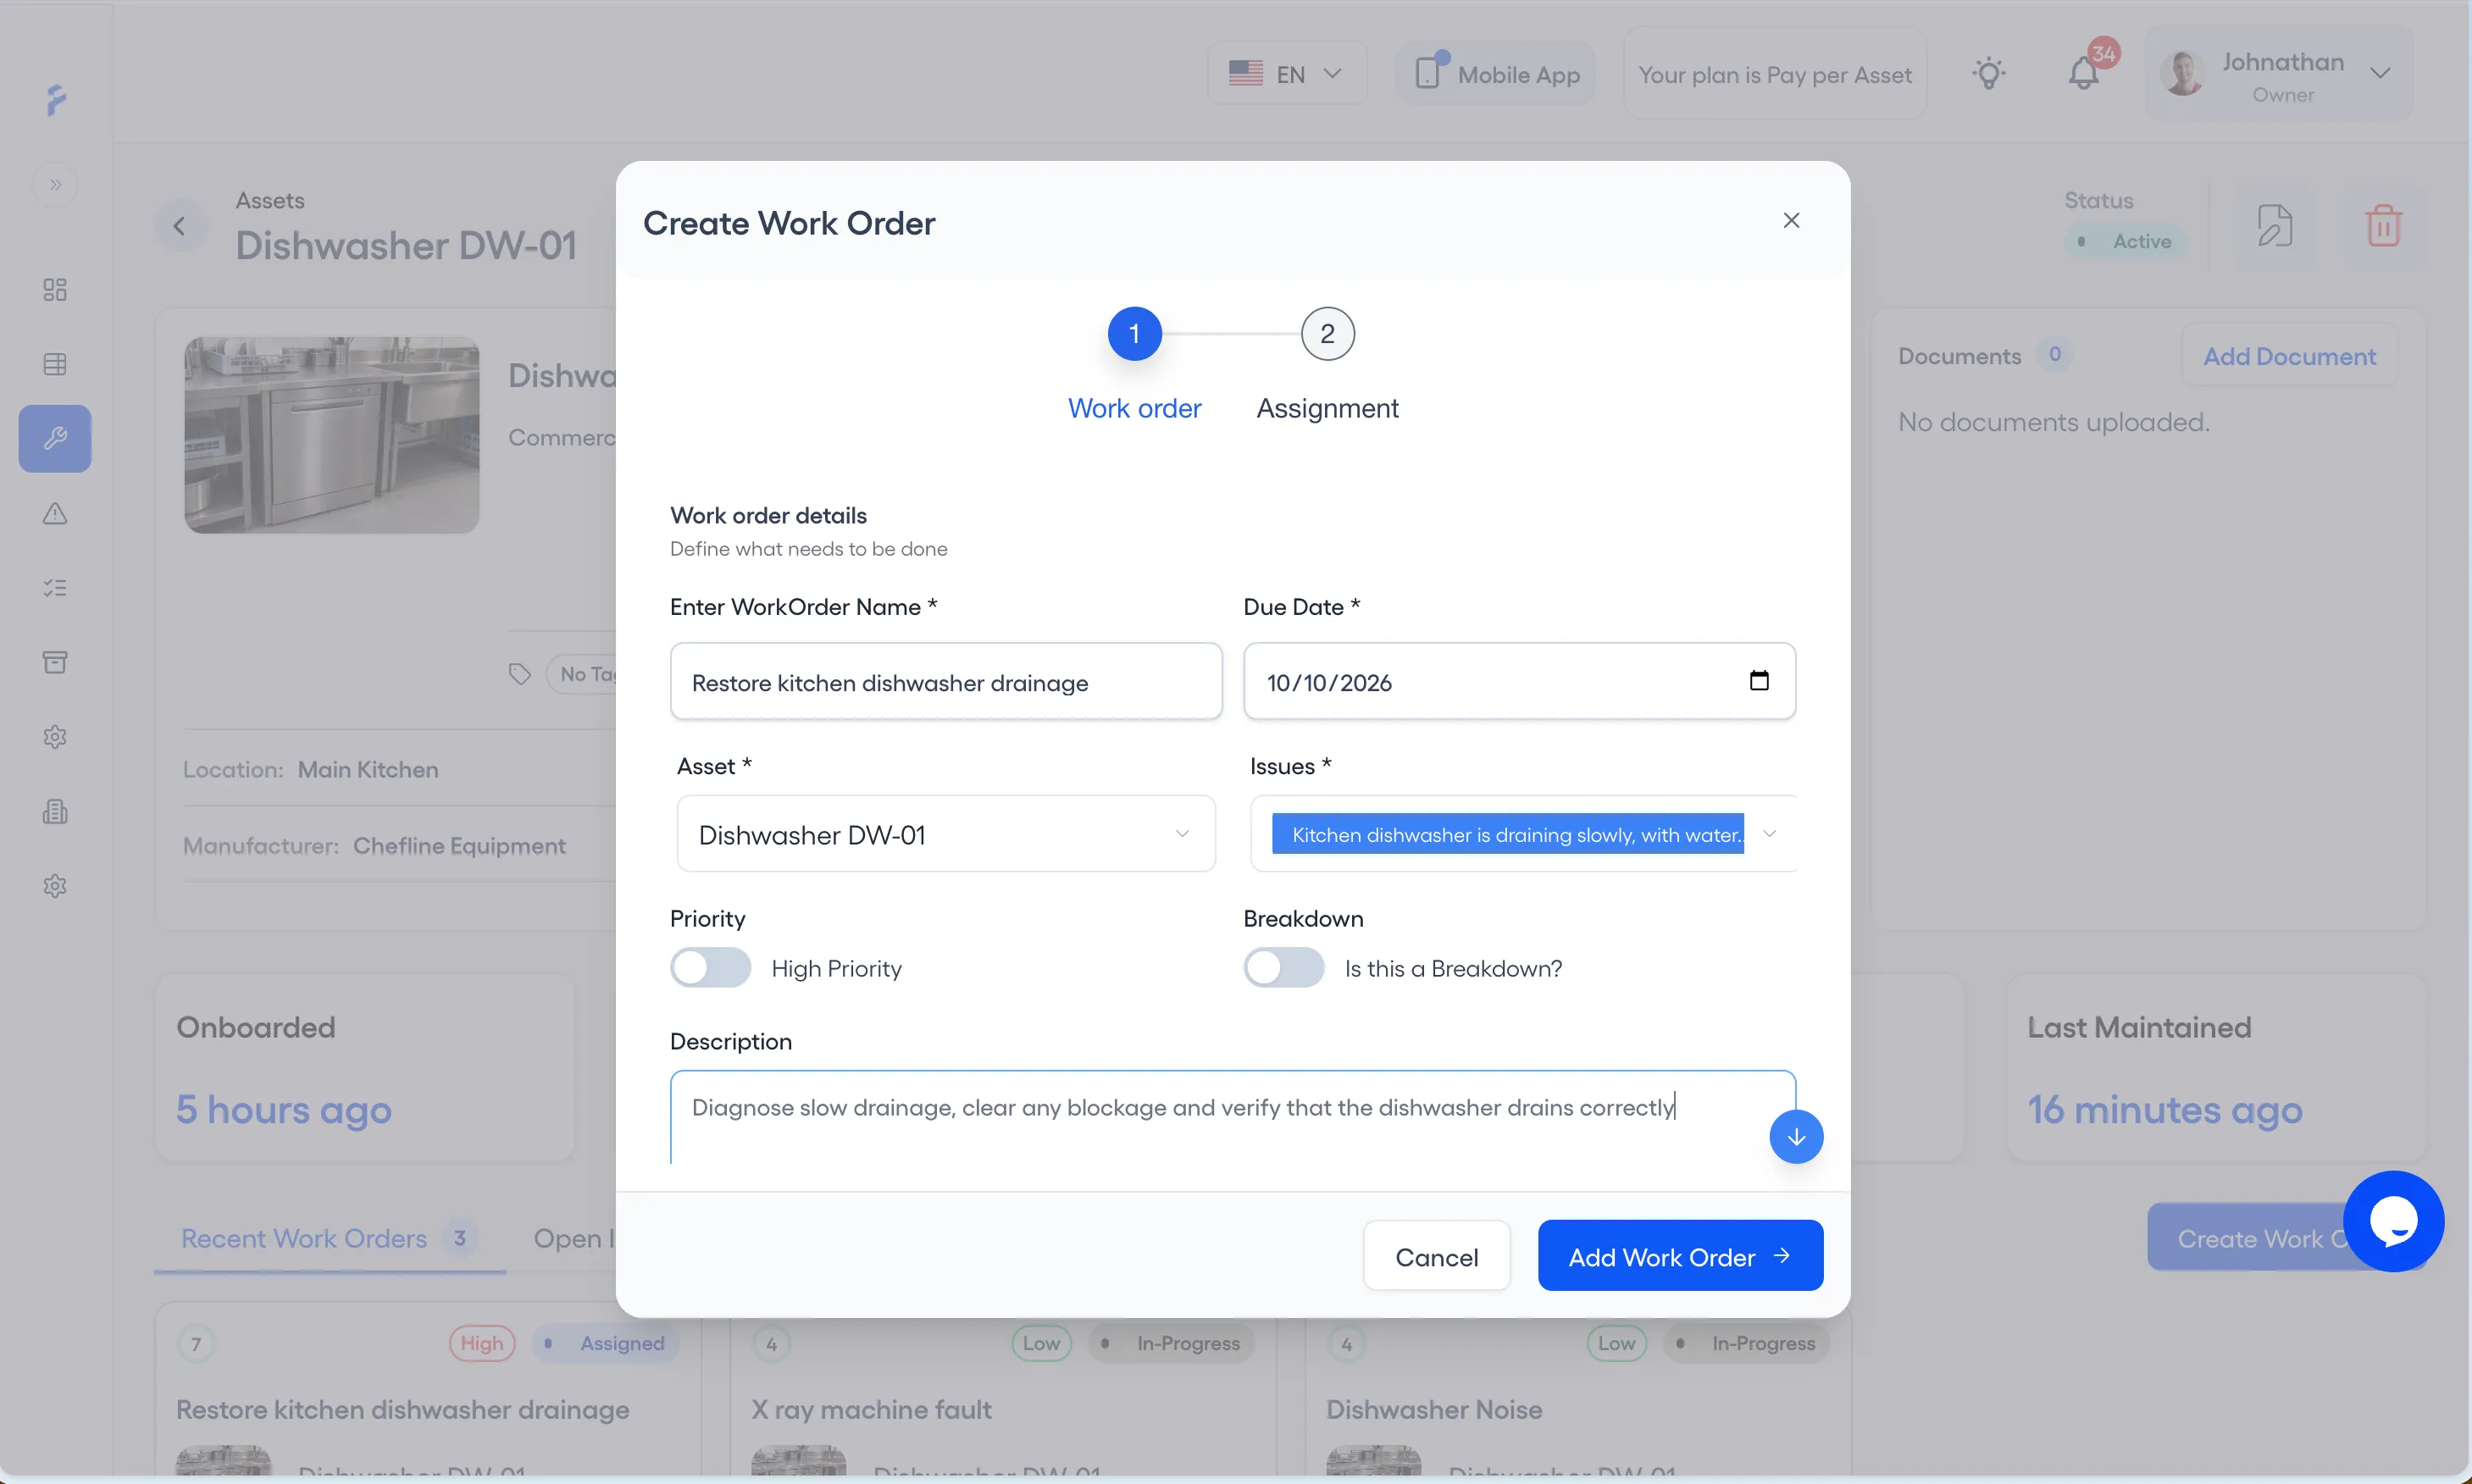Image resolution: width=2472 pixels, height=1484 pixels.
Task: Open the table sidebar icon
Action: (55, 364)
